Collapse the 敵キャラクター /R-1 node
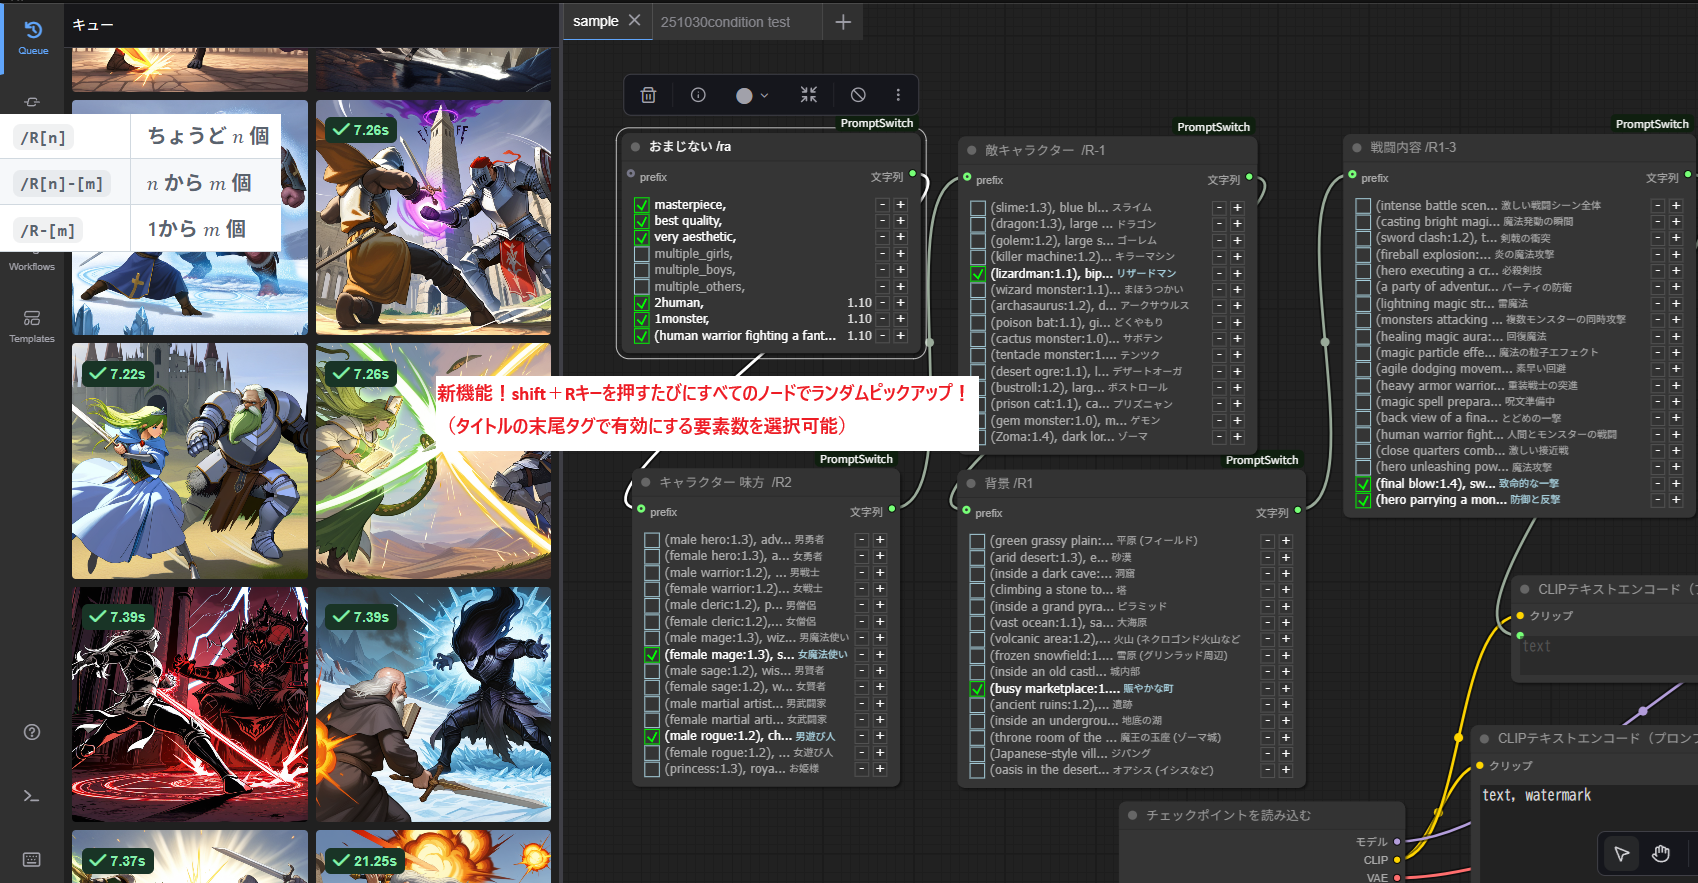 (971, 150)
